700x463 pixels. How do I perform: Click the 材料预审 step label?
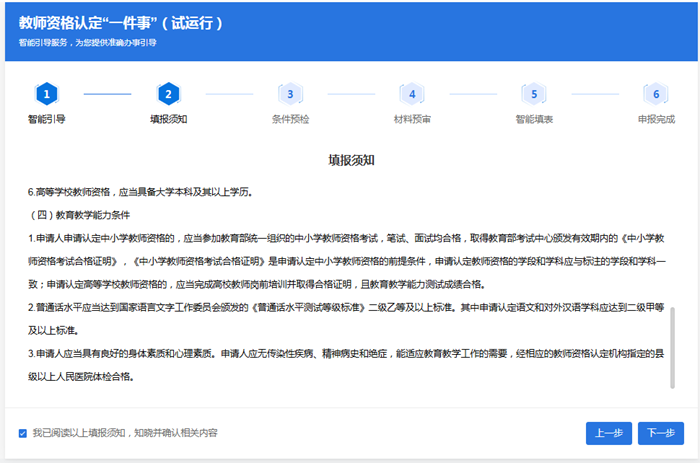coord(412,119)
